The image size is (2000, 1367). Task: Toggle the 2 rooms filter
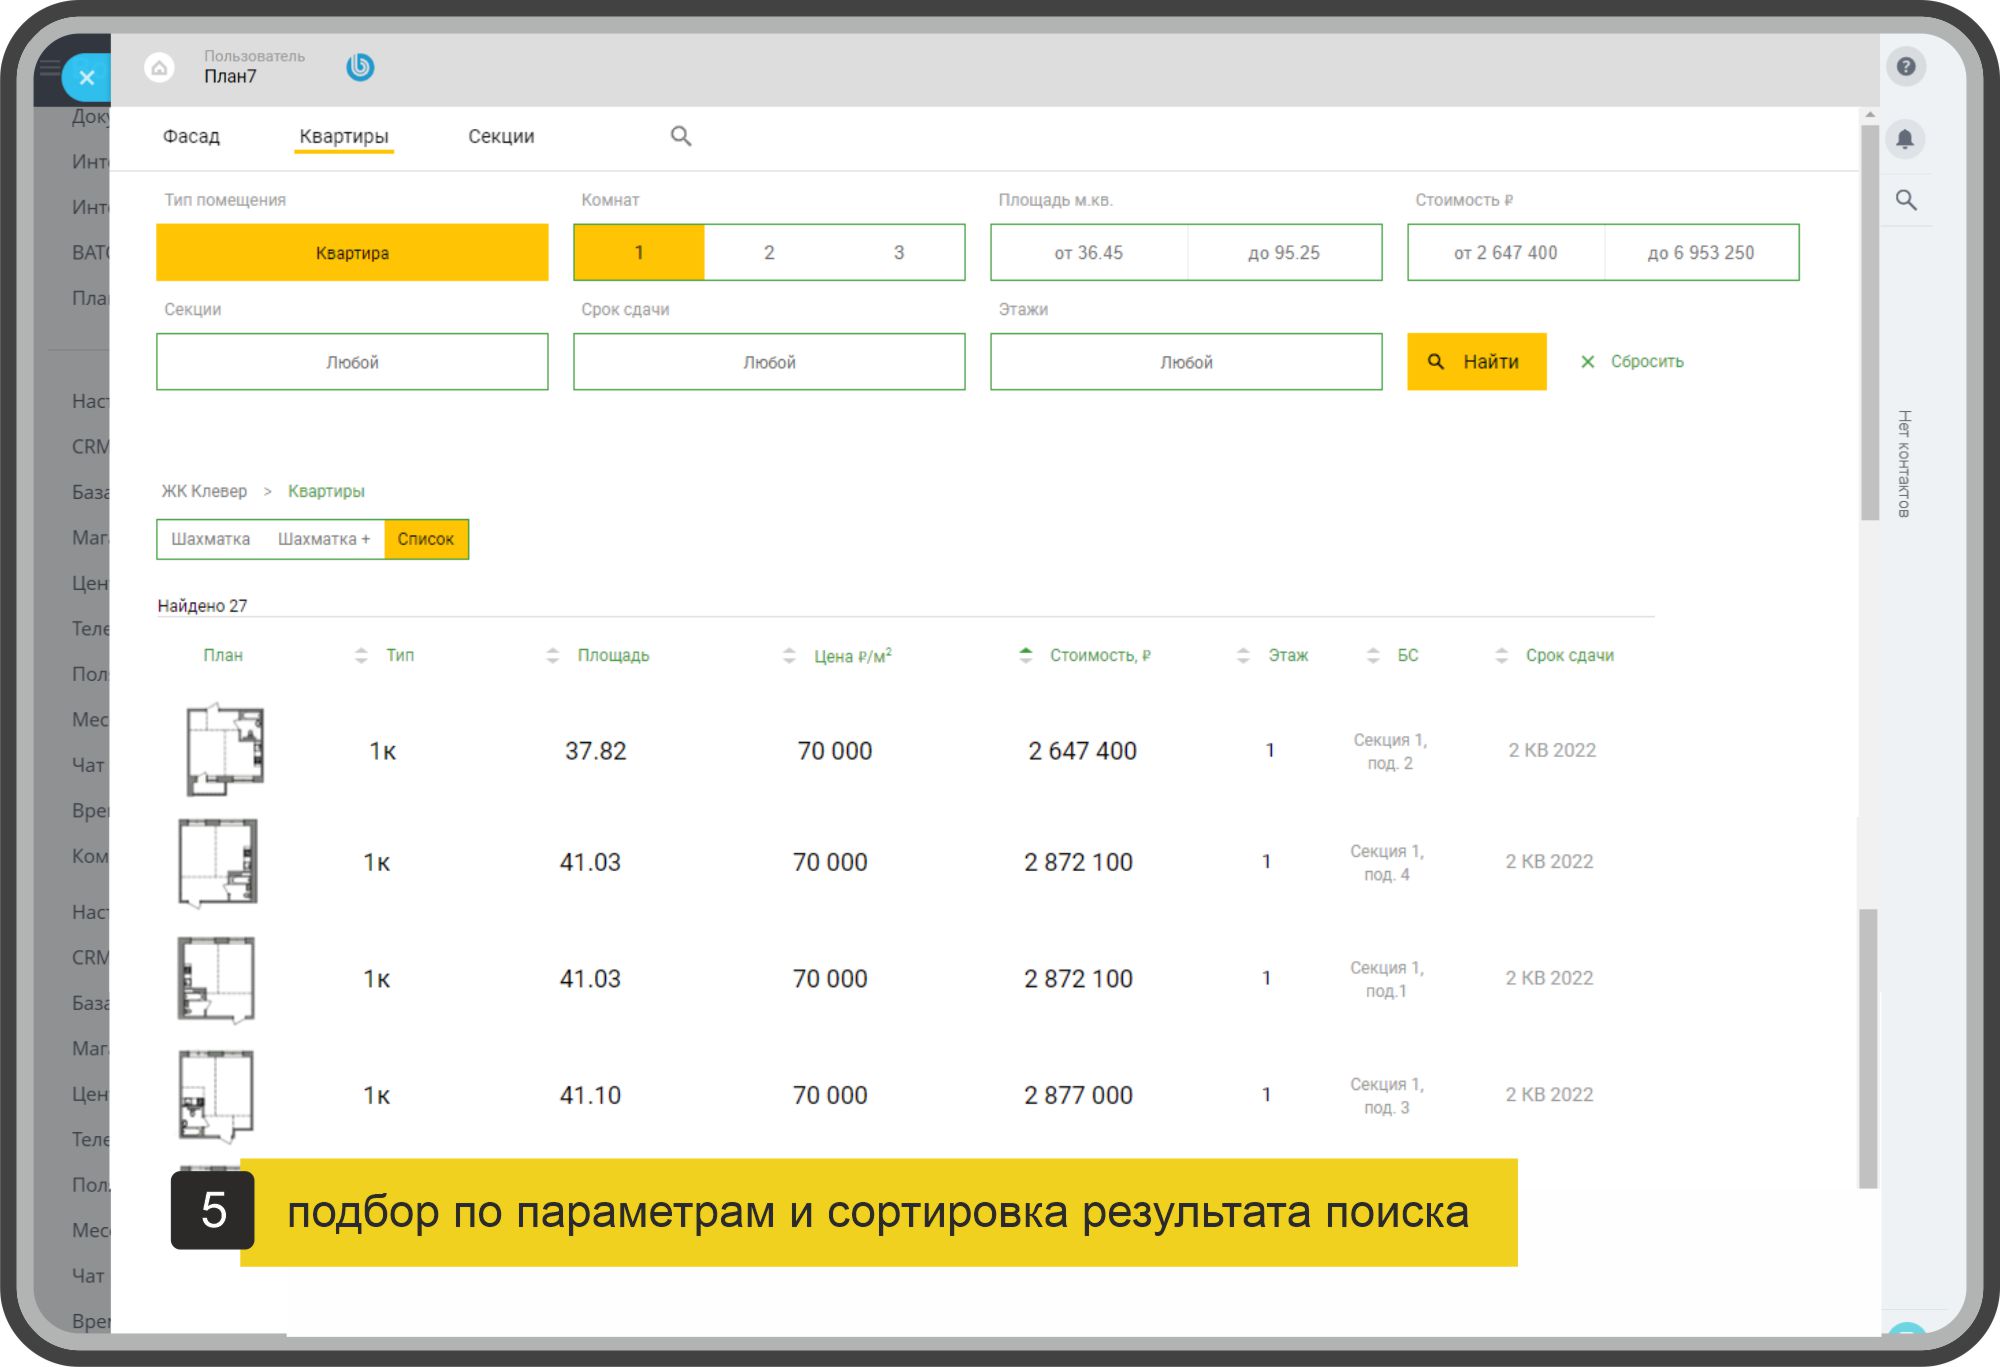(x=769, y=253)
